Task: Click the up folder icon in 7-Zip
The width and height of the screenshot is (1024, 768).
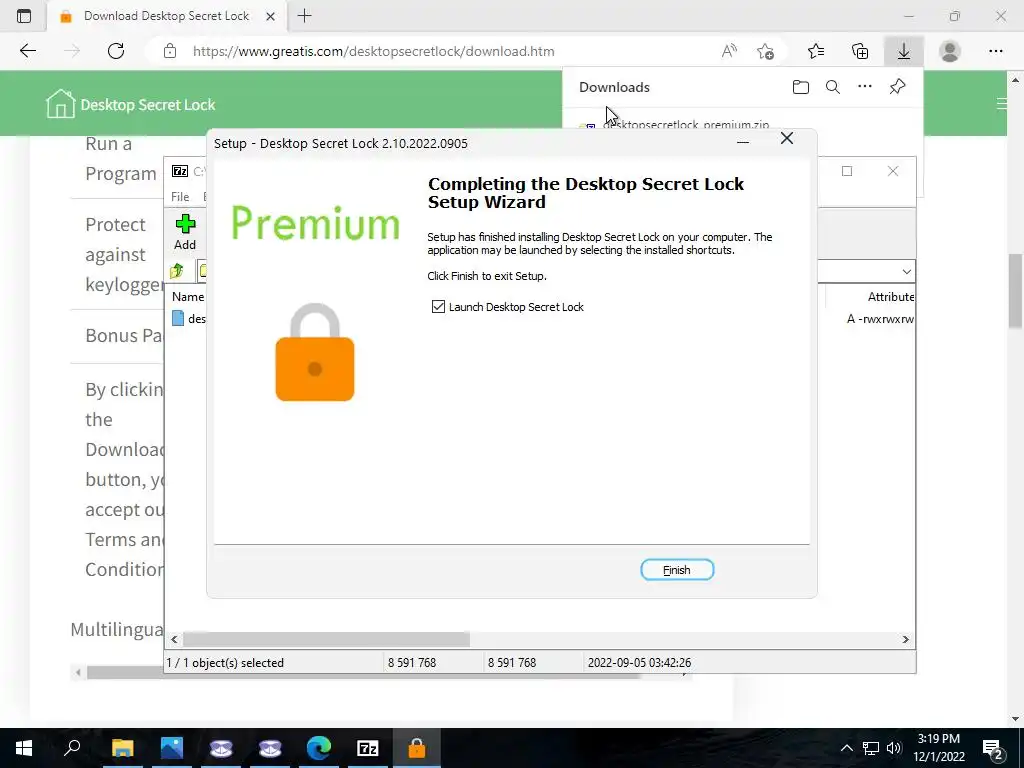Action: (177, 270)
